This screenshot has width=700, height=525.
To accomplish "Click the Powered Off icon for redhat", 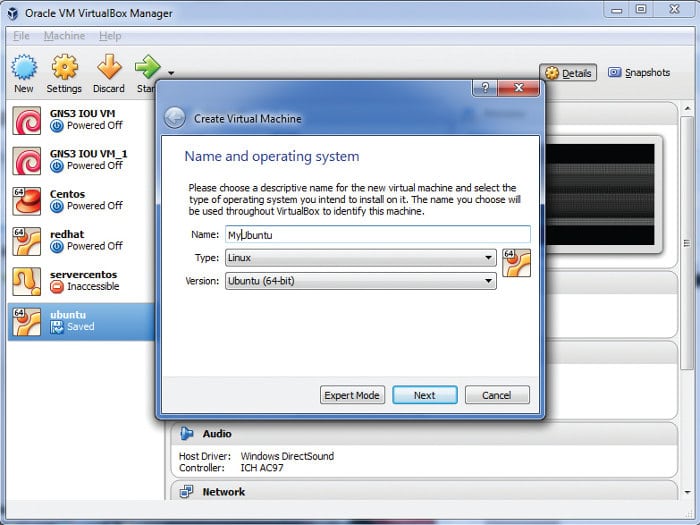I will pyautogui.click(x=57, y=246).
